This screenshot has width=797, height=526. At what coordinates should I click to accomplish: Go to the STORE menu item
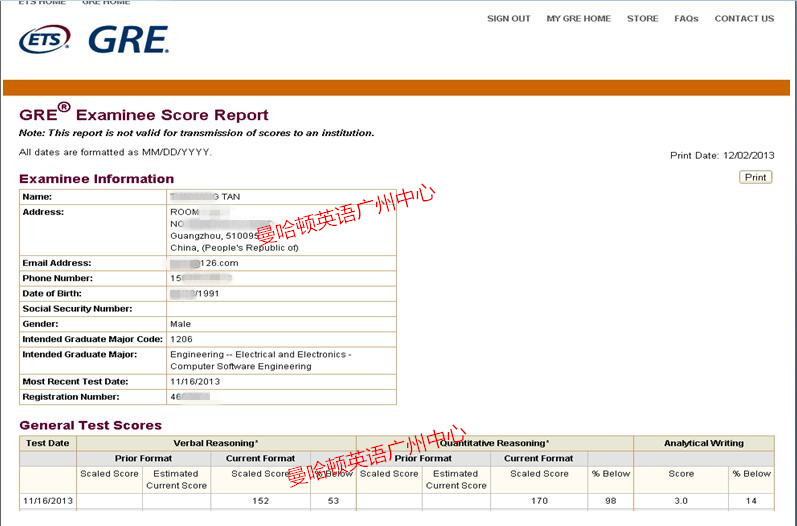[642, 19]
